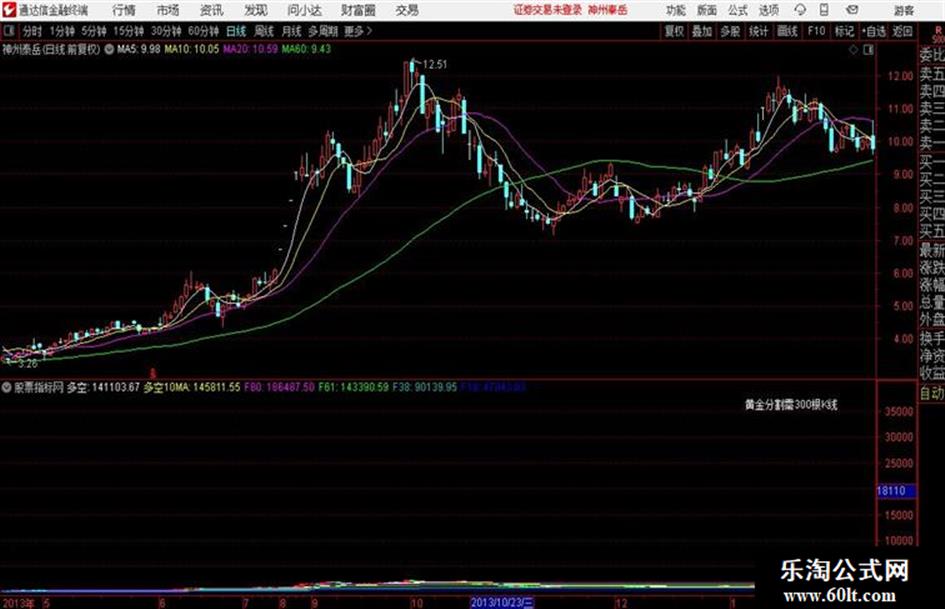Viewport: 945px width, 609px height.
Task: Click the 多空: 141103.67 value
Action: click(103, 388)
